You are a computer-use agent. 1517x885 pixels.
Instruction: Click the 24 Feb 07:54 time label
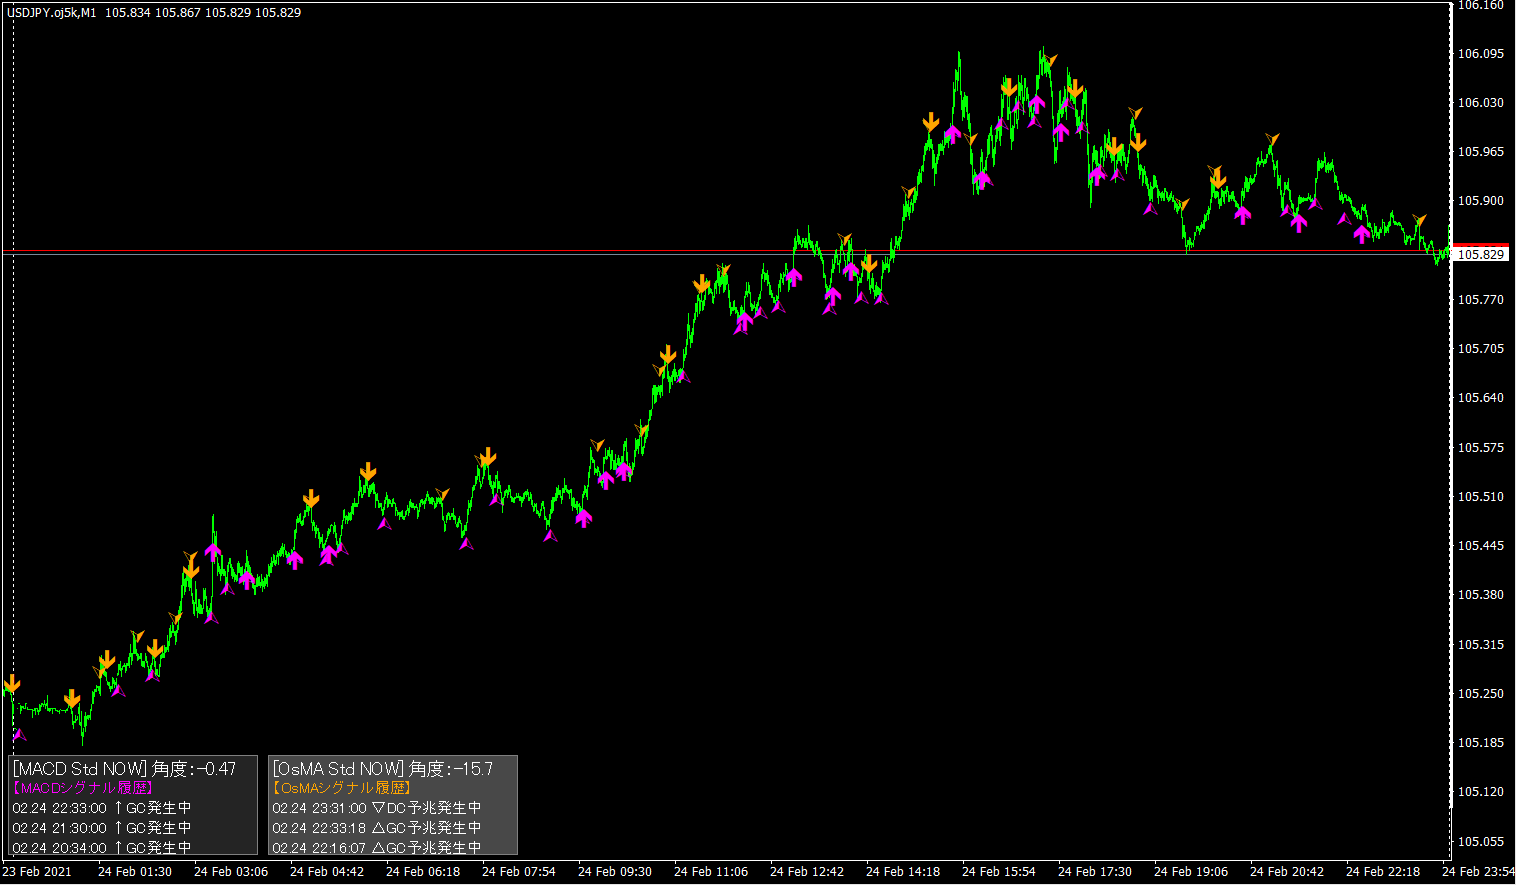(519, 872)
